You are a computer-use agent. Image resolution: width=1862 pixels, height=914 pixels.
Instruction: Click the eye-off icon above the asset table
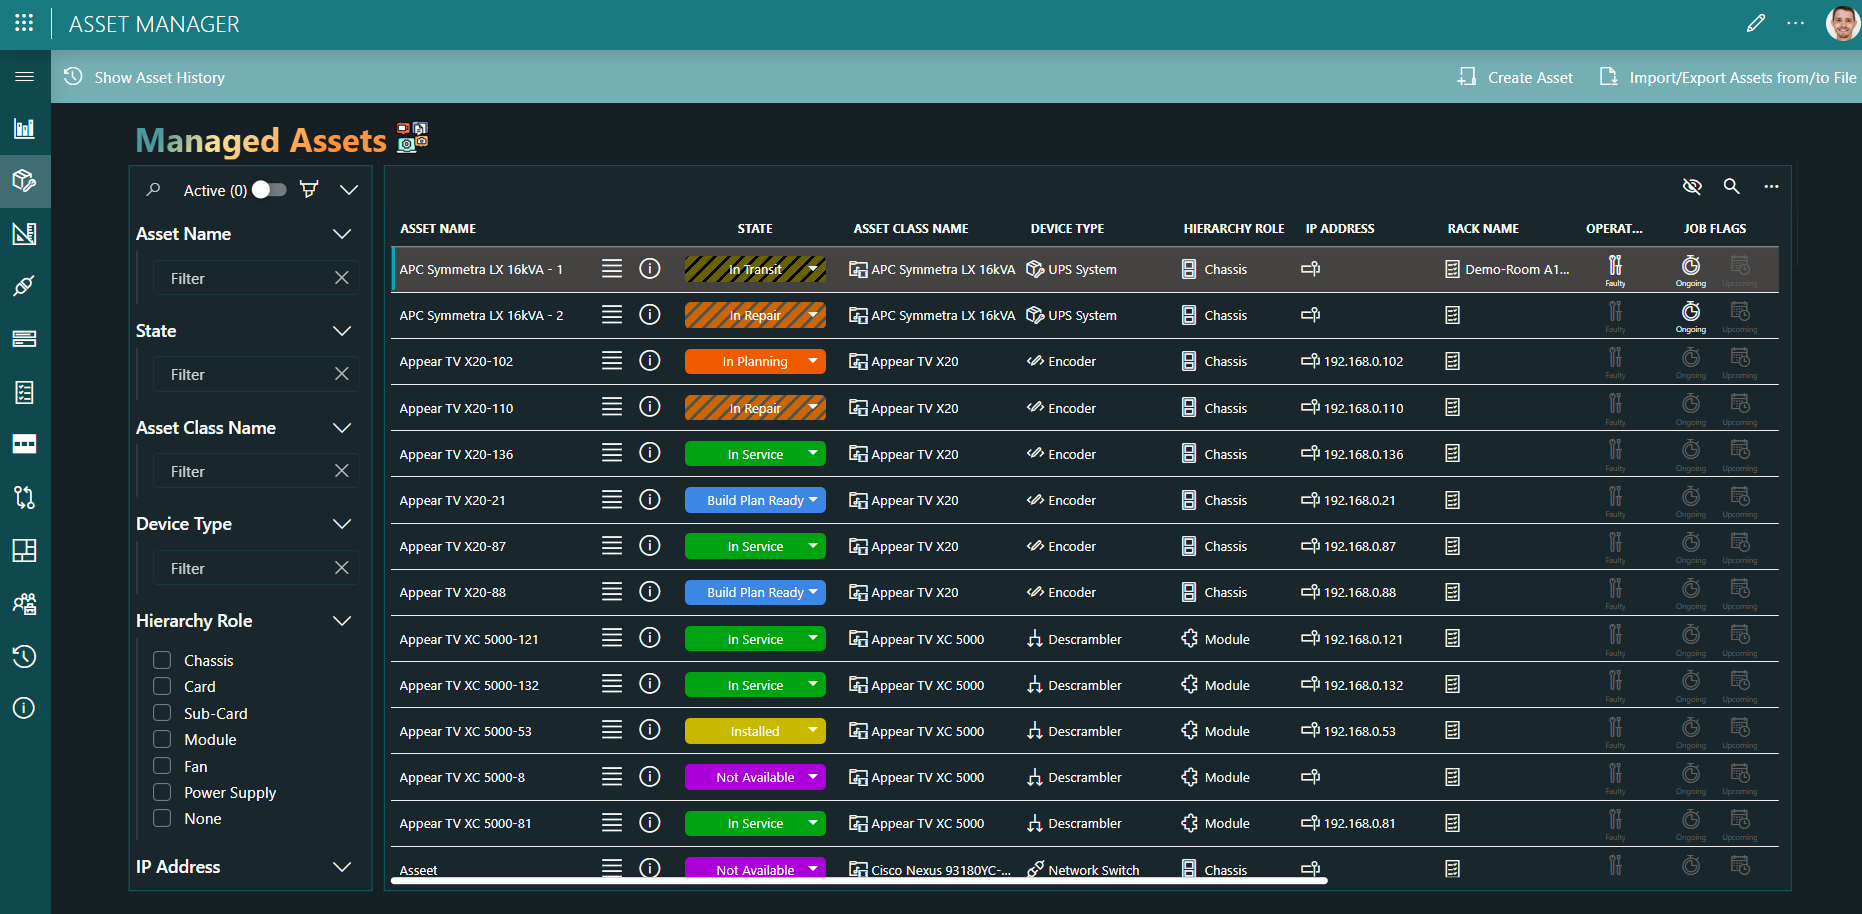[x=1692, y=186]
